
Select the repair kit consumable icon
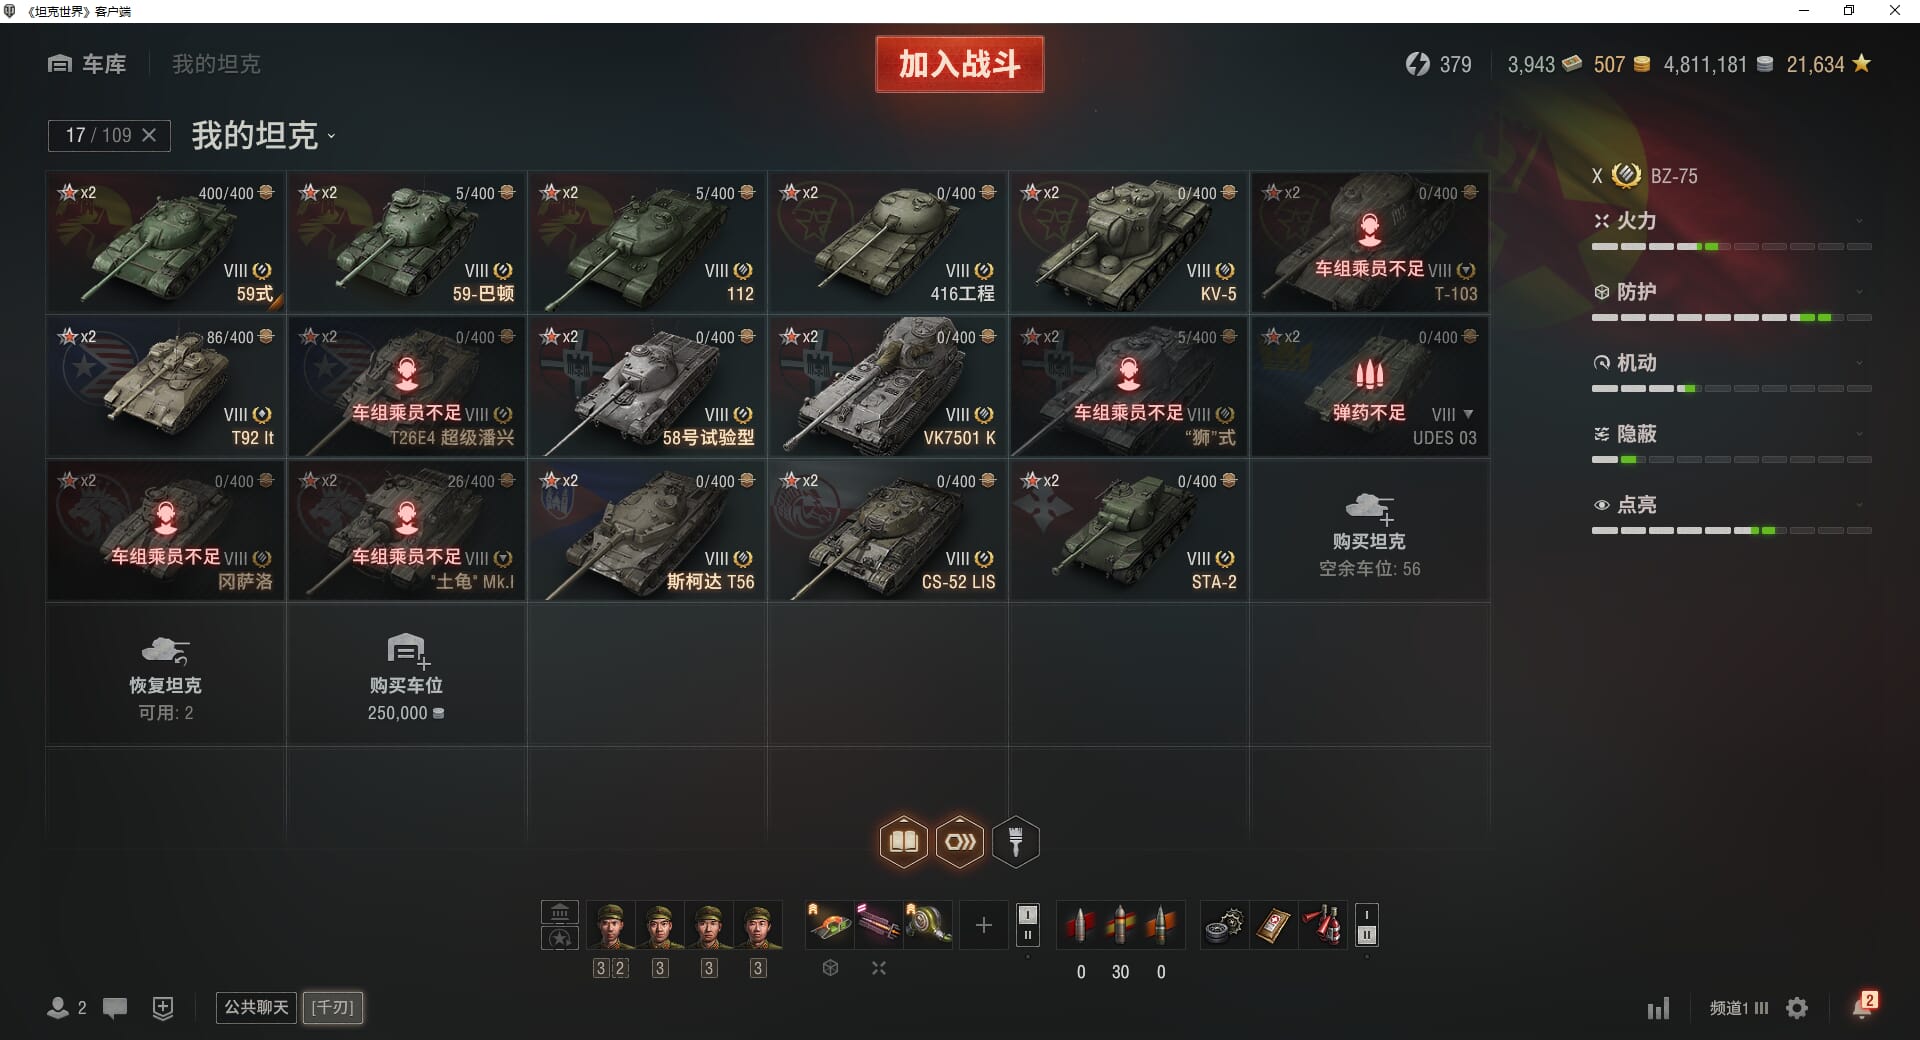[x=1224, y=925]
